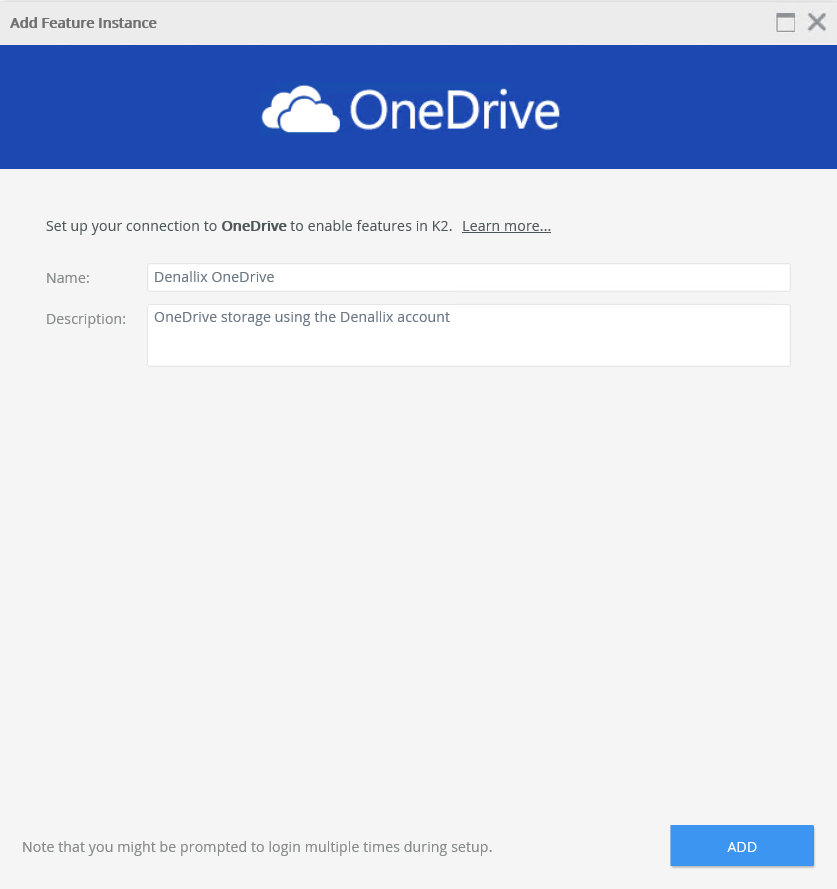Click the ADD button
The width and height of the screenshot is (837, 889).
742,846
